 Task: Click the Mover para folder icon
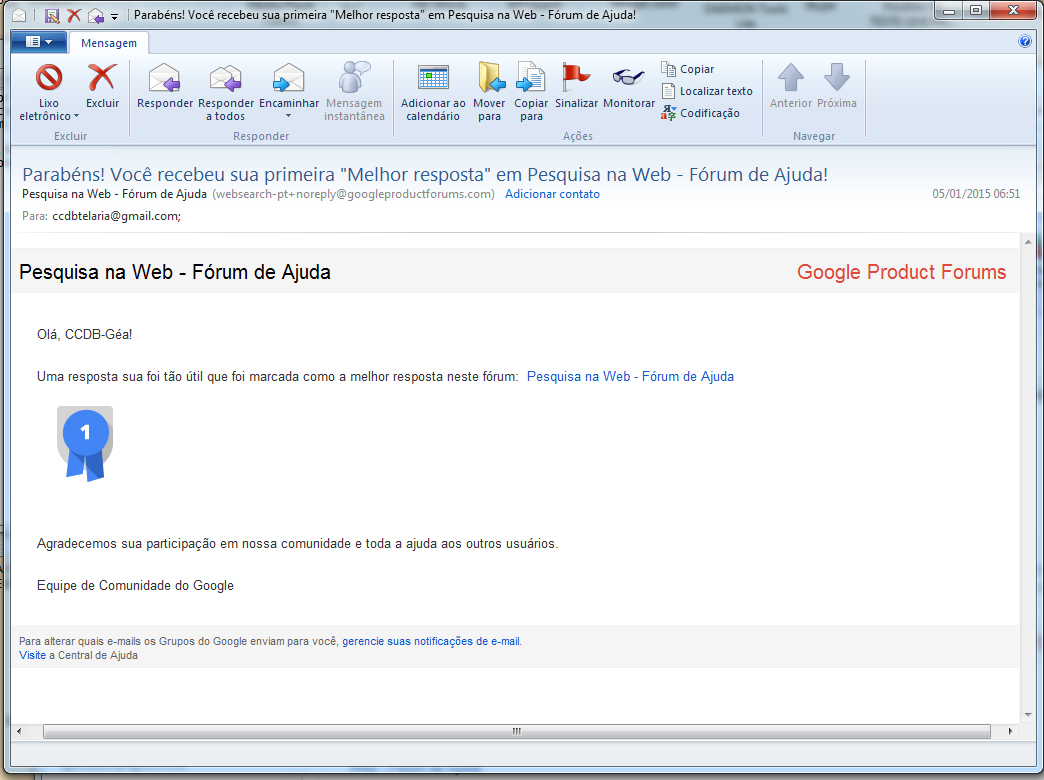(489, 78)
